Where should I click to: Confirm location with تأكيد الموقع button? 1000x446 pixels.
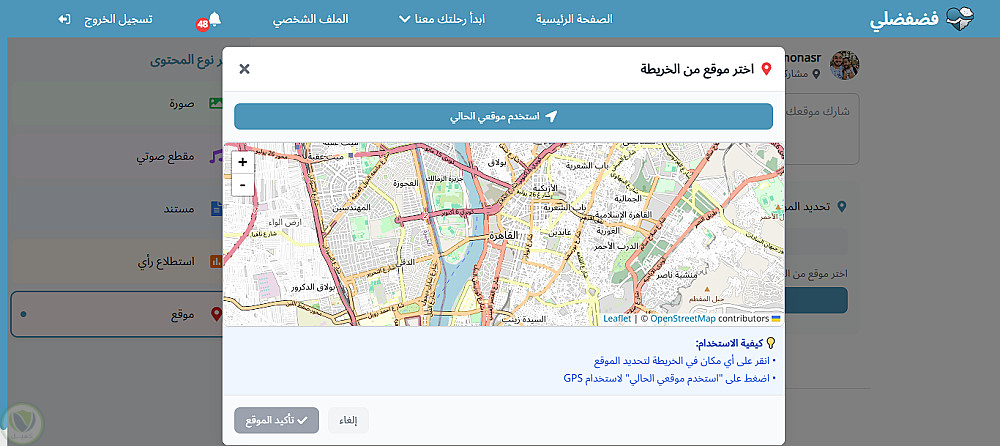(276, 420)
